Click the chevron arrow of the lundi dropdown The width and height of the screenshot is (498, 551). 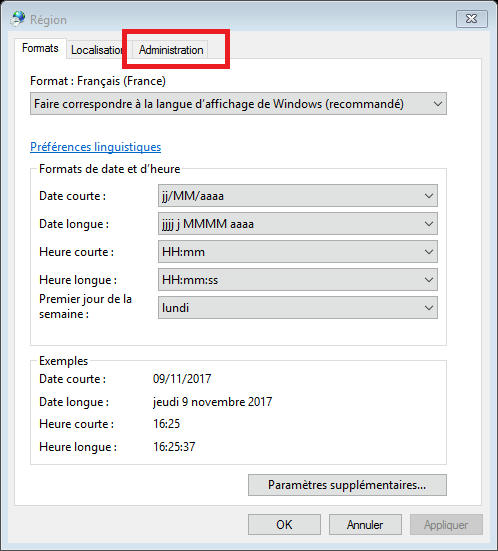click(428, 308)
